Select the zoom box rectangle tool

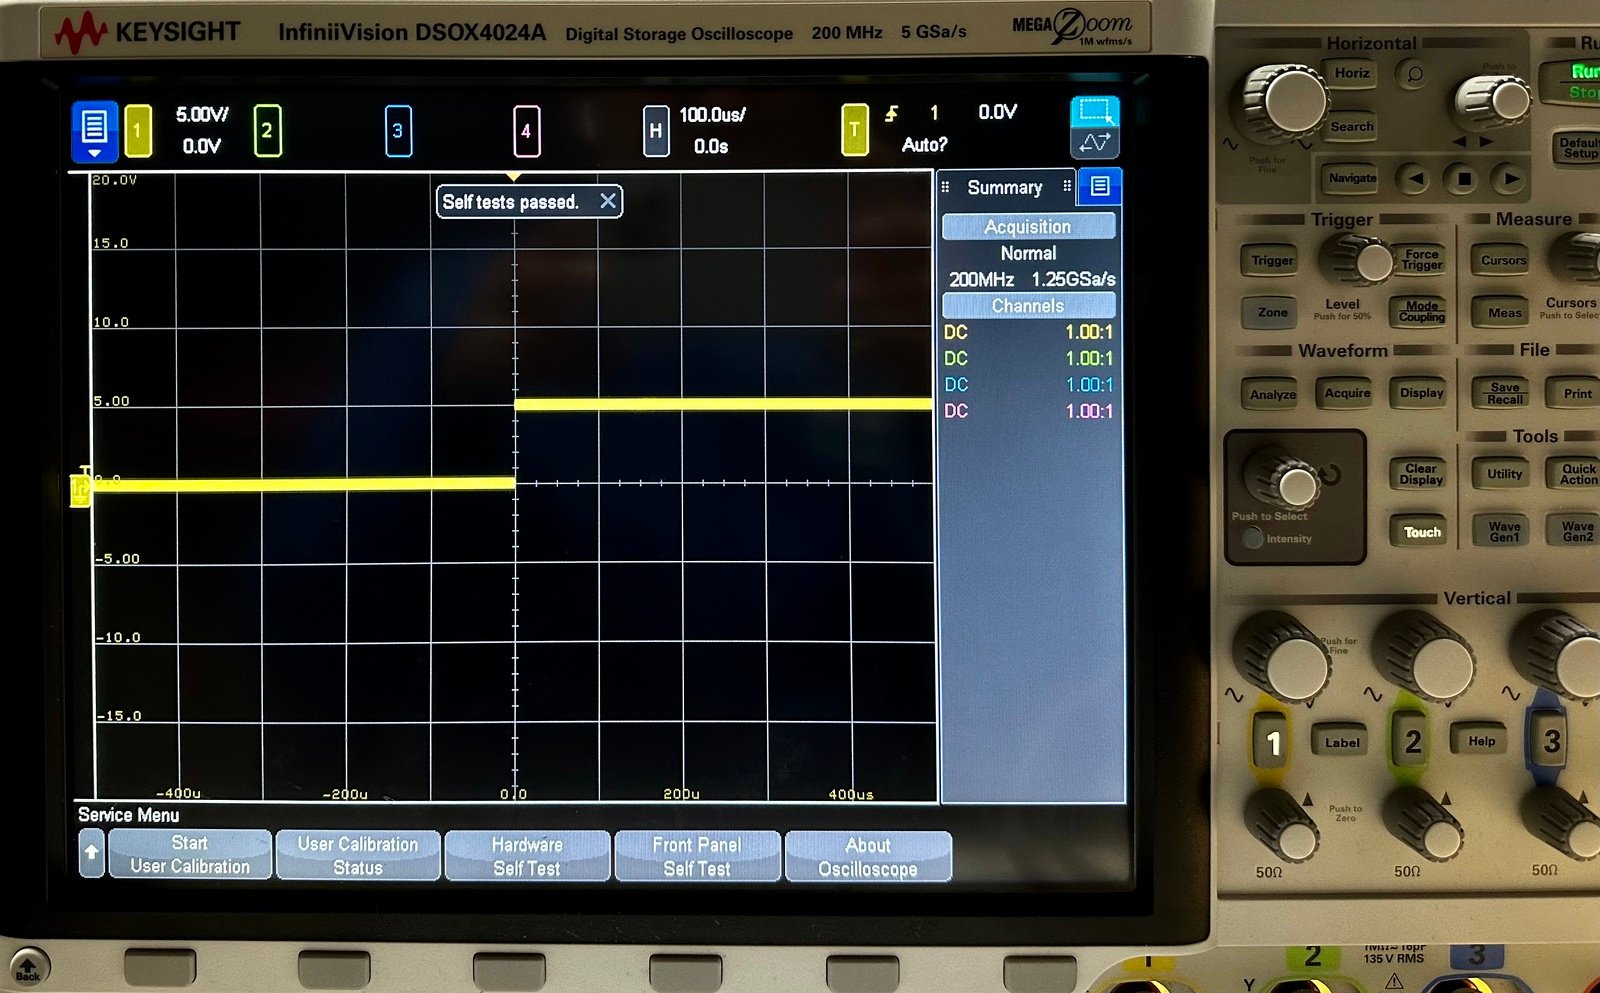(1095, 111)
